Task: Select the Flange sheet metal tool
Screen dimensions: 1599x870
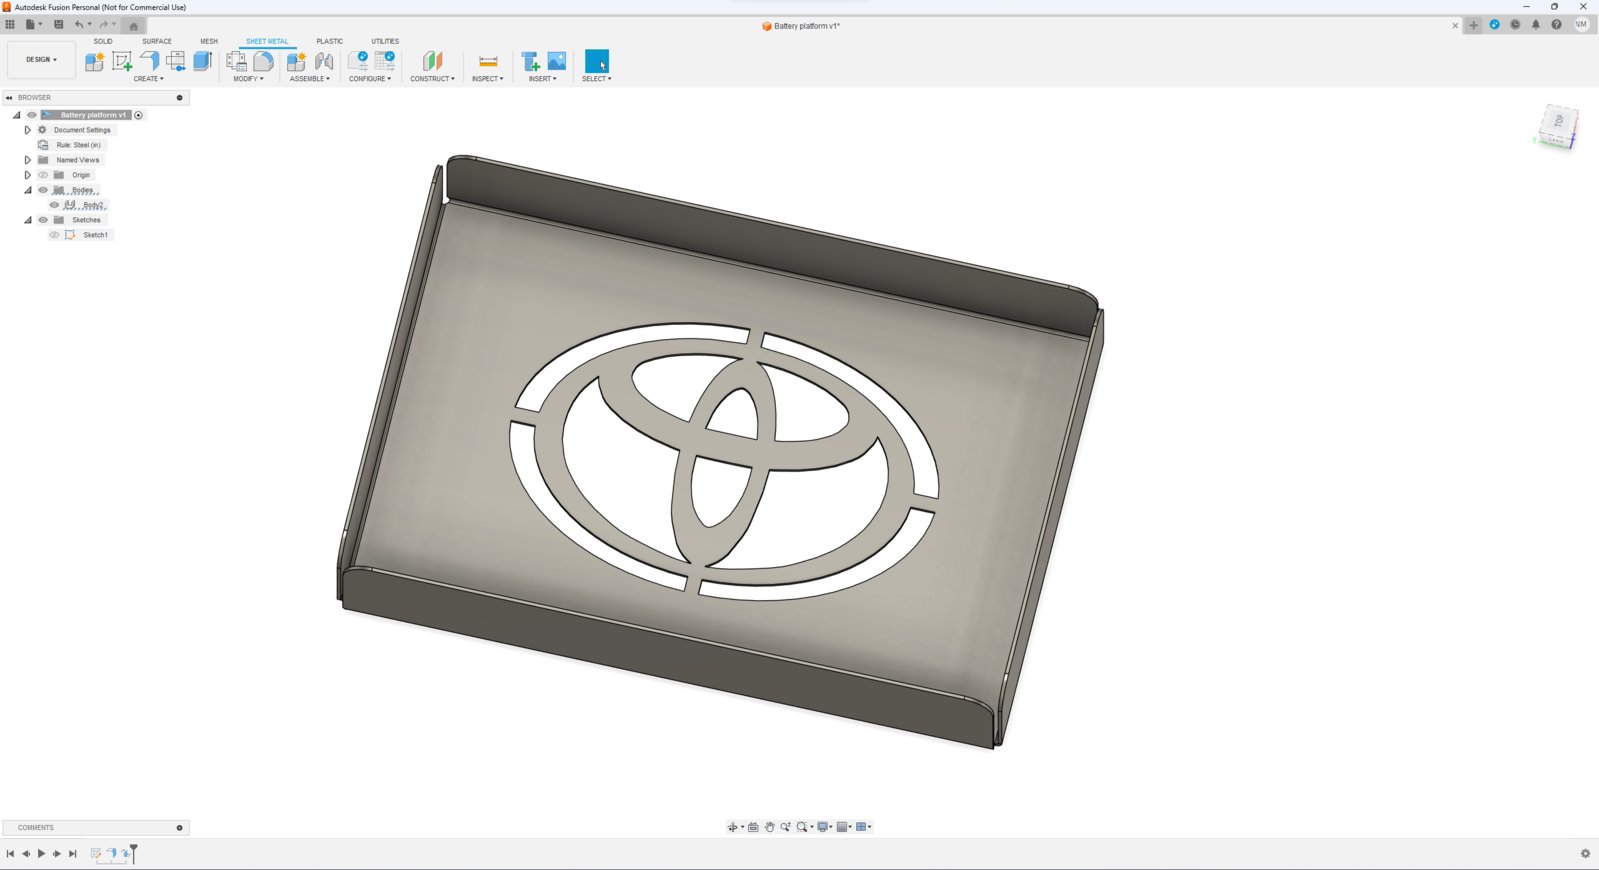Action: (x=149, y=61)
